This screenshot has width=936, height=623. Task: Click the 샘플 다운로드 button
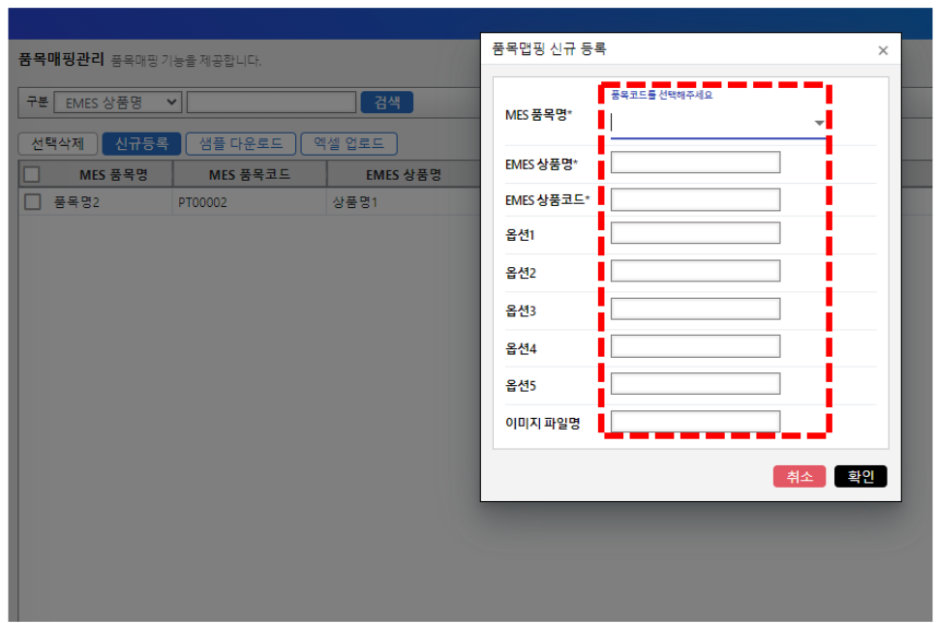pyautogui.click(x=241, y=144)
